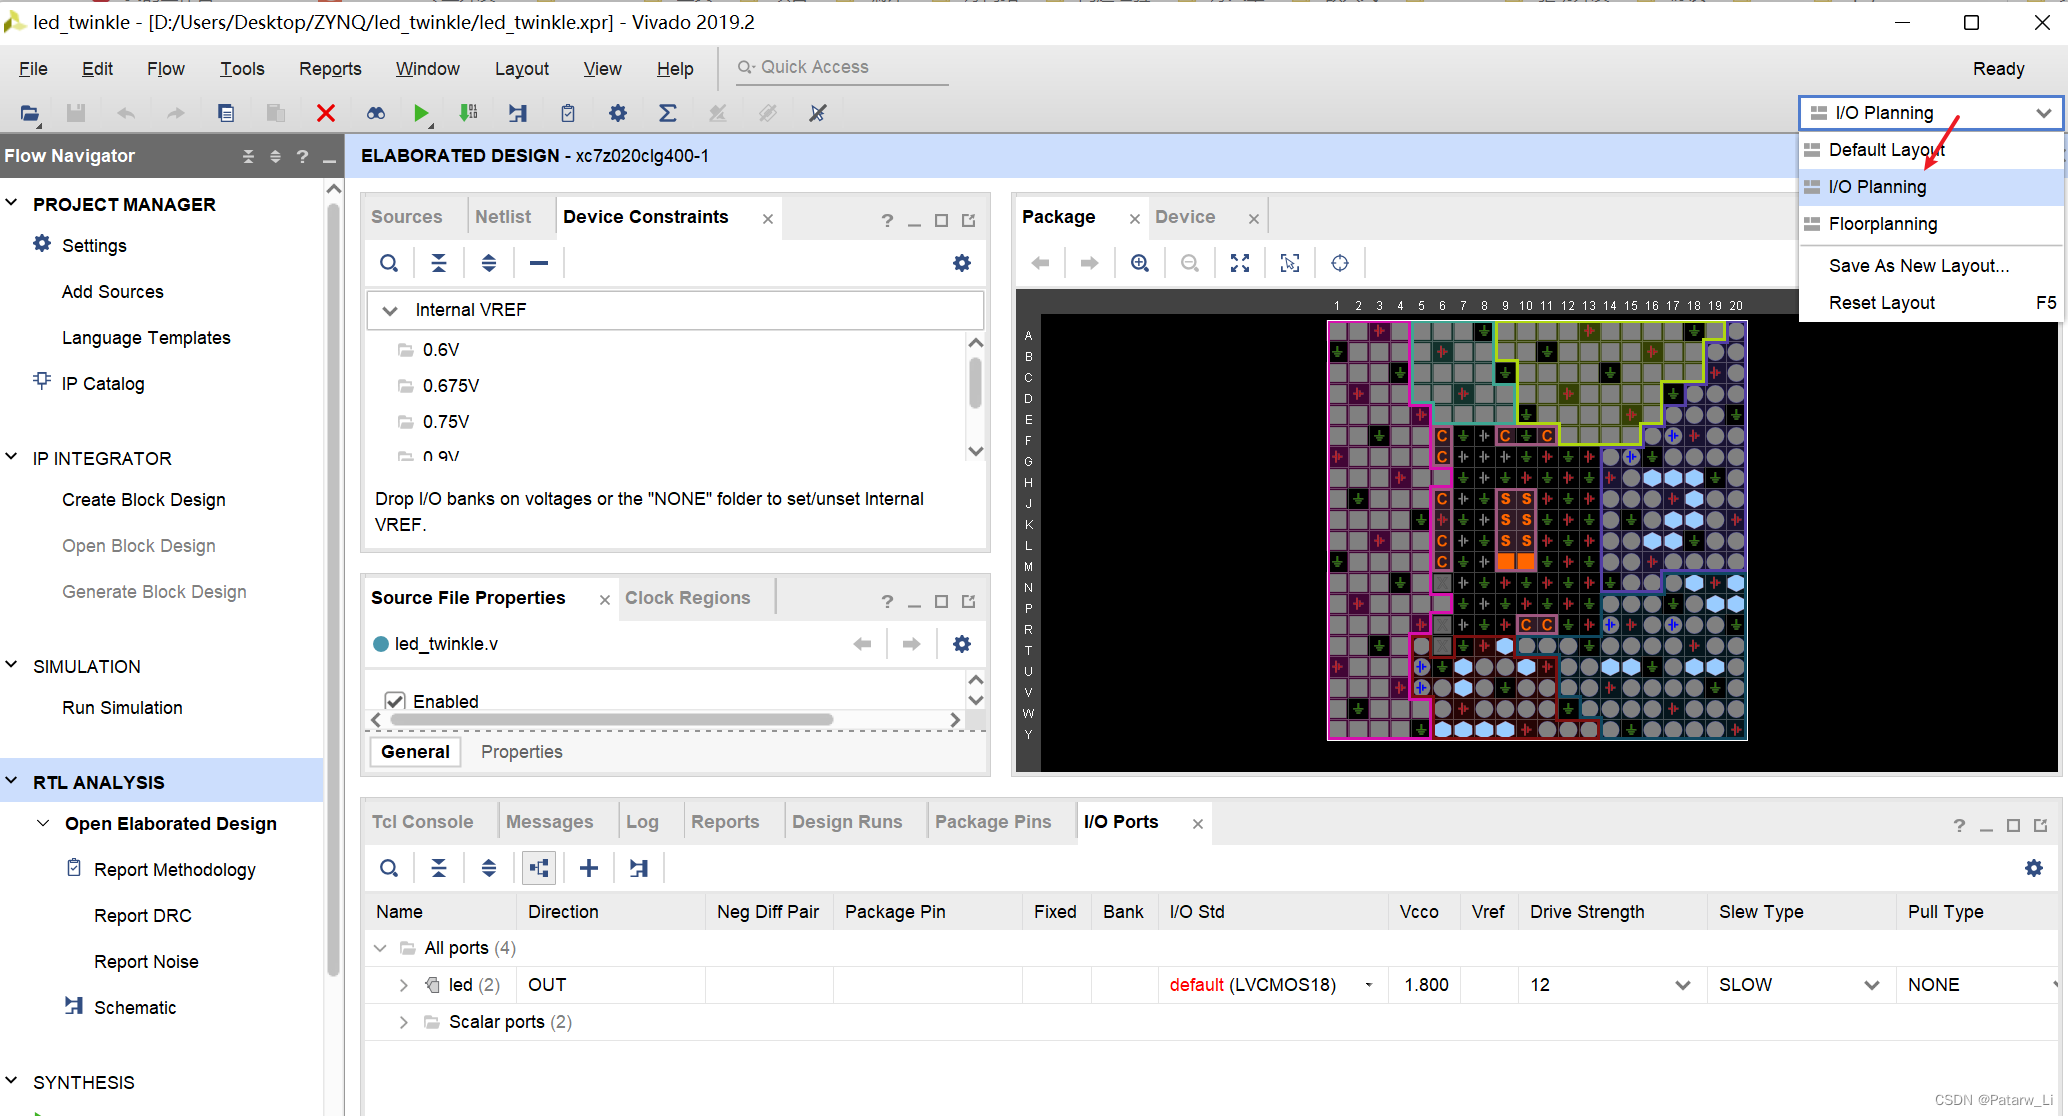Expand the led (2) port row
The width and height of the screenshot is (2068, 1116).
coord(403,985)
